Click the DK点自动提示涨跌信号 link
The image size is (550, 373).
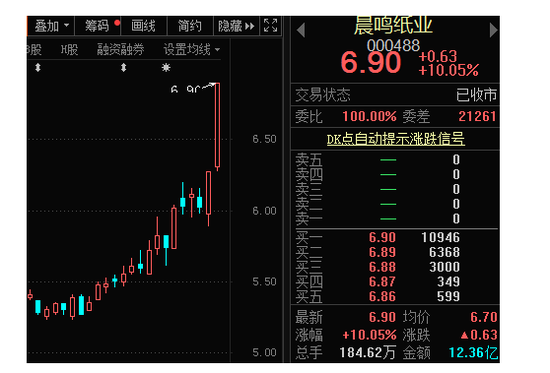click(x=396, y=139)
